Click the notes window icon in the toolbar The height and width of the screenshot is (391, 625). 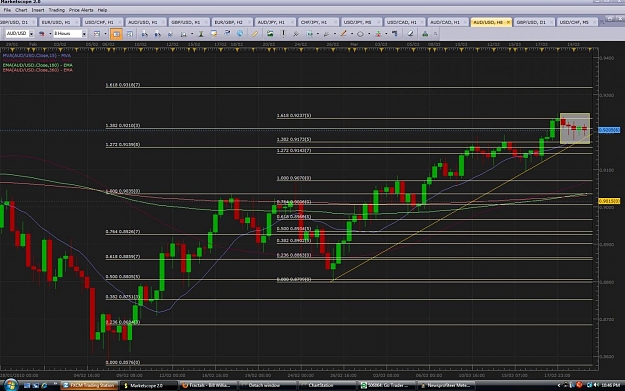point(214,34)
